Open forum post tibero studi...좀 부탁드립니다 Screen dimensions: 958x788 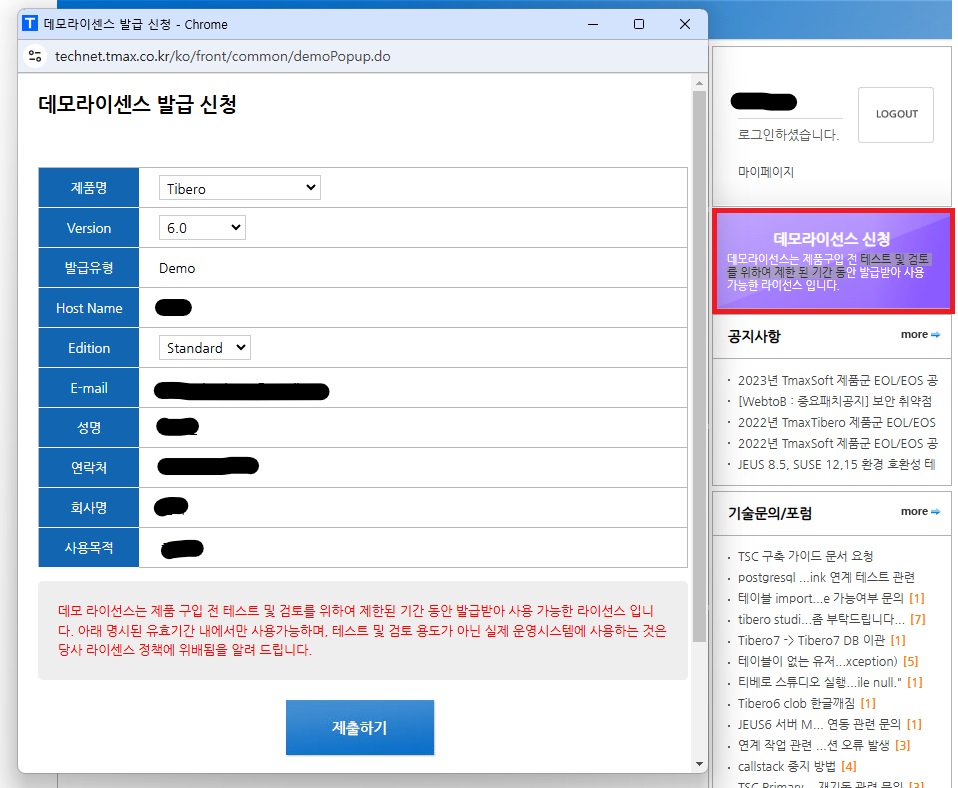point(821,619)
